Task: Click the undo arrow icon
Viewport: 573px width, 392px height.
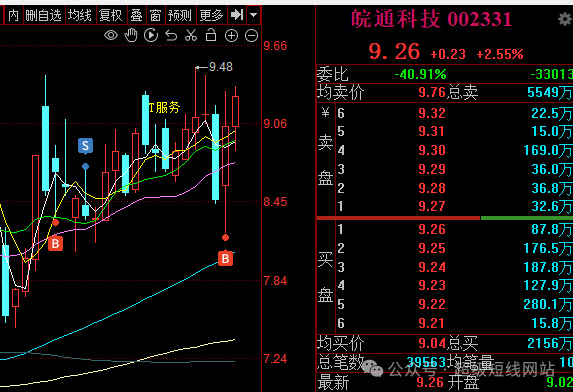Action: (171, 36)
